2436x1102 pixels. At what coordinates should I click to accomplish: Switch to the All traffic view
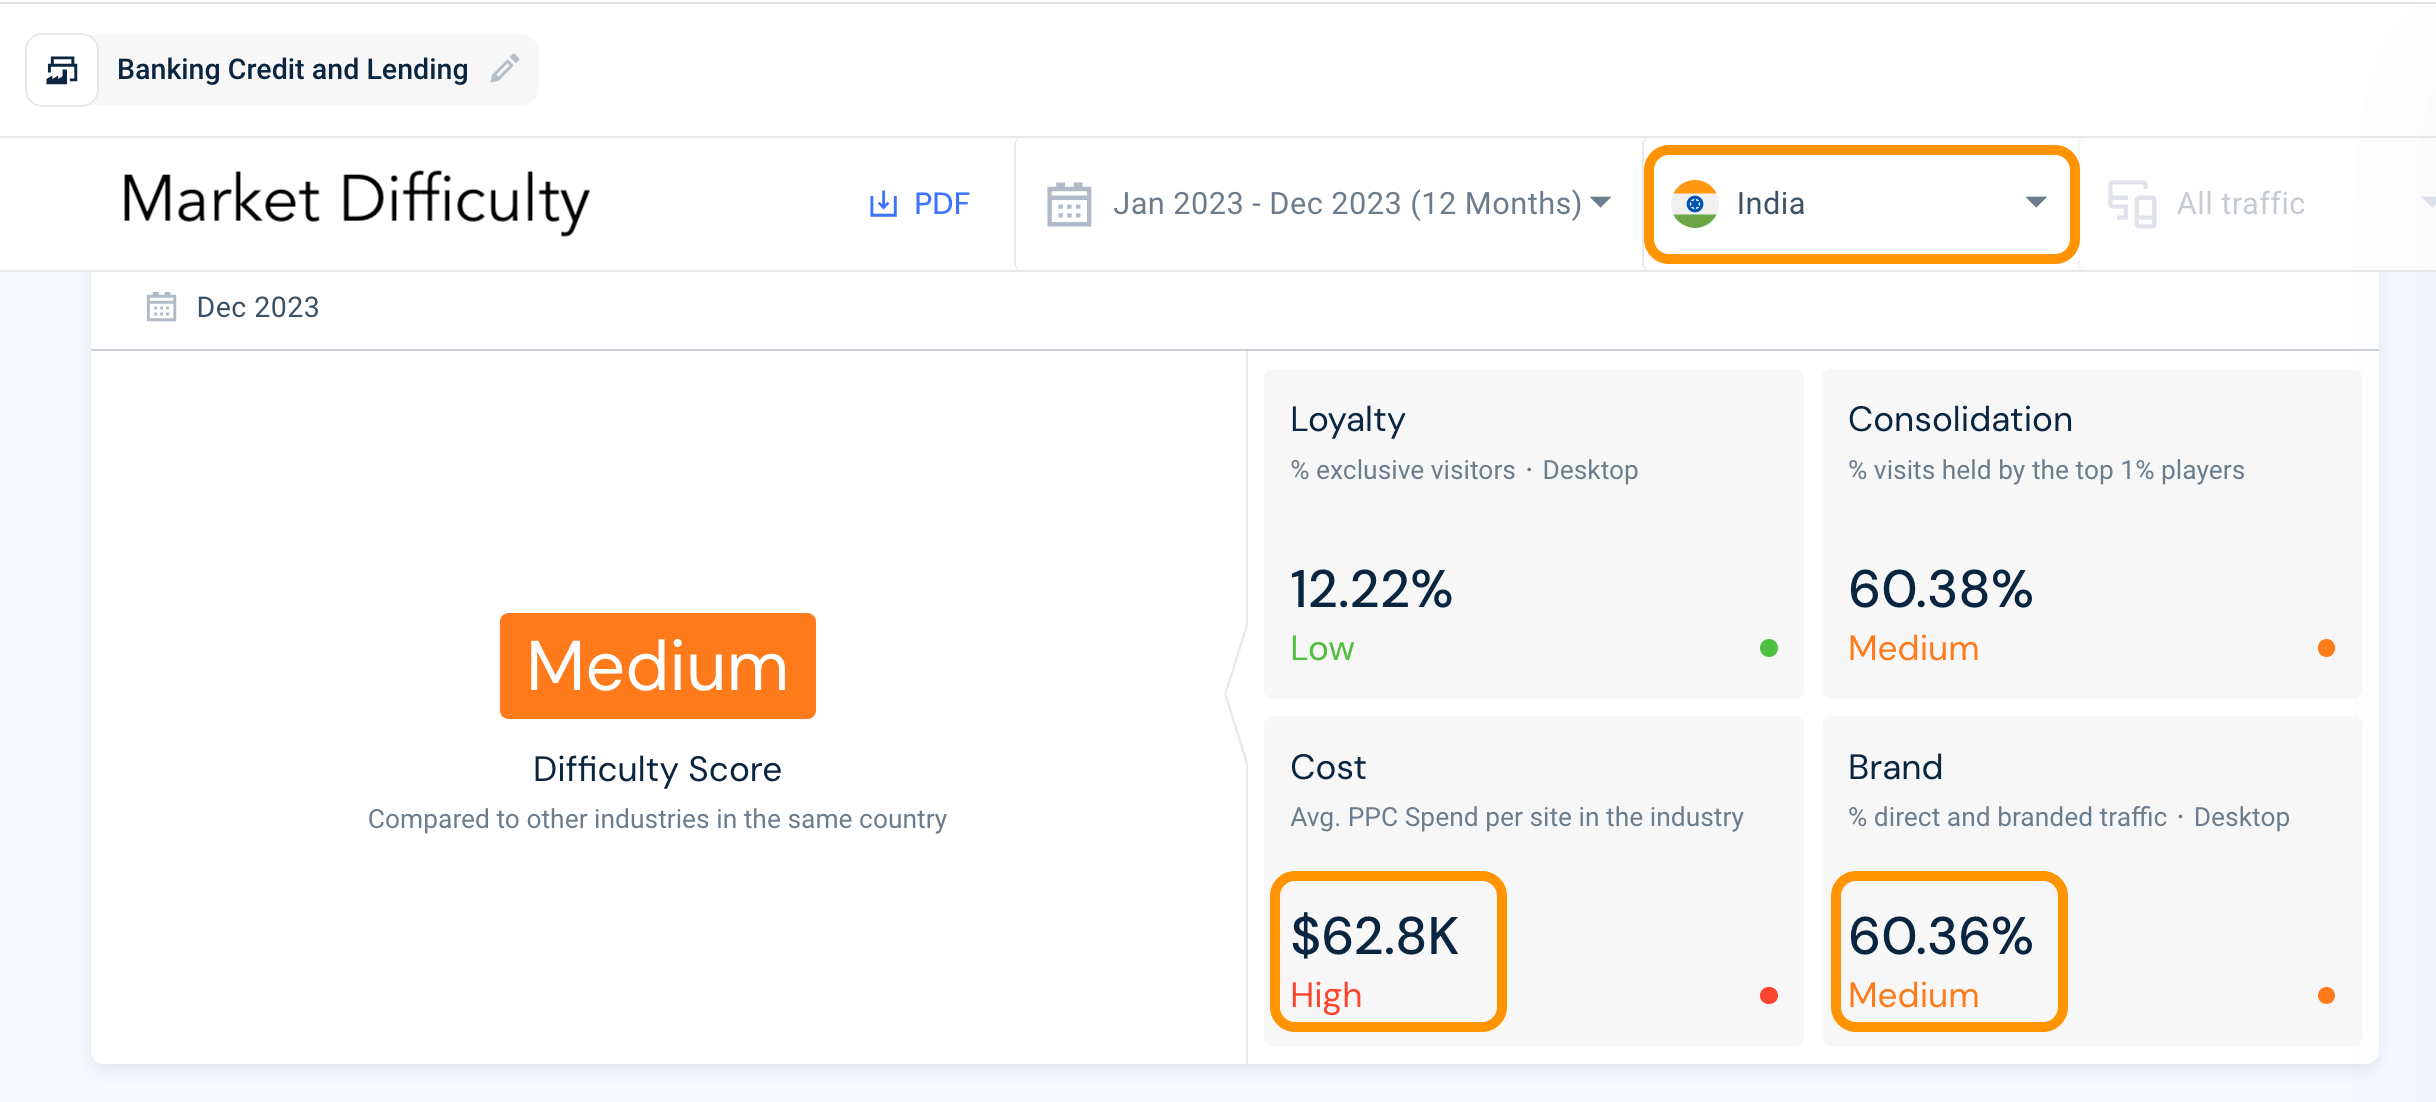(x=2240, y=203)
